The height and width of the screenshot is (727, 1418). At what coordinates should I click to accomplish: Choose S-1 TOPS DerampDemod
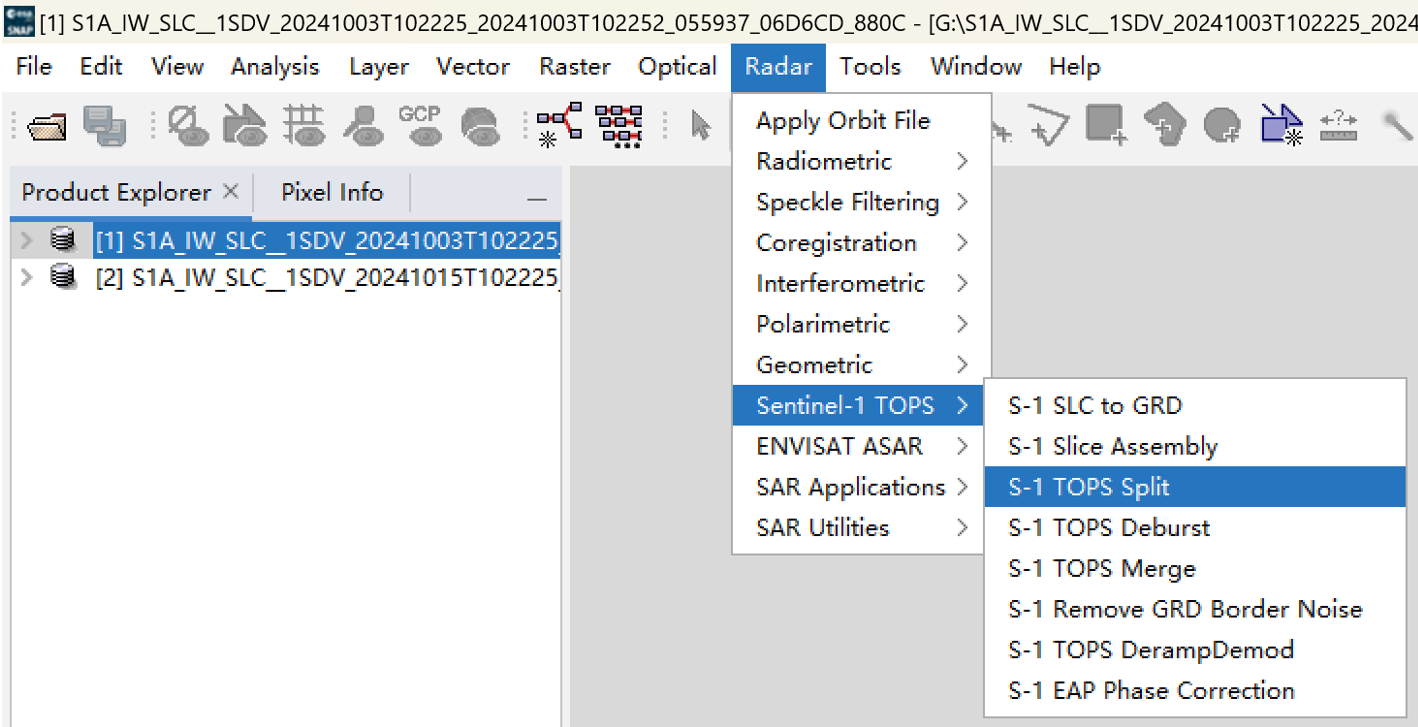[x=1195, y=650]
